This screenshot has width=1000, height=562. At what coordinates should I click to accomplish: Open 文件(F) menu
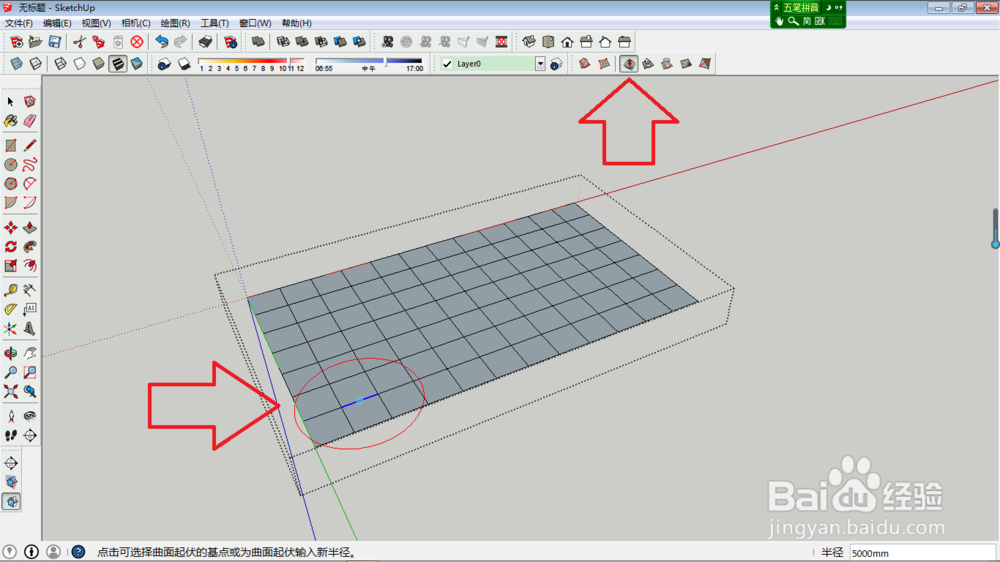[x=18, y=23]
